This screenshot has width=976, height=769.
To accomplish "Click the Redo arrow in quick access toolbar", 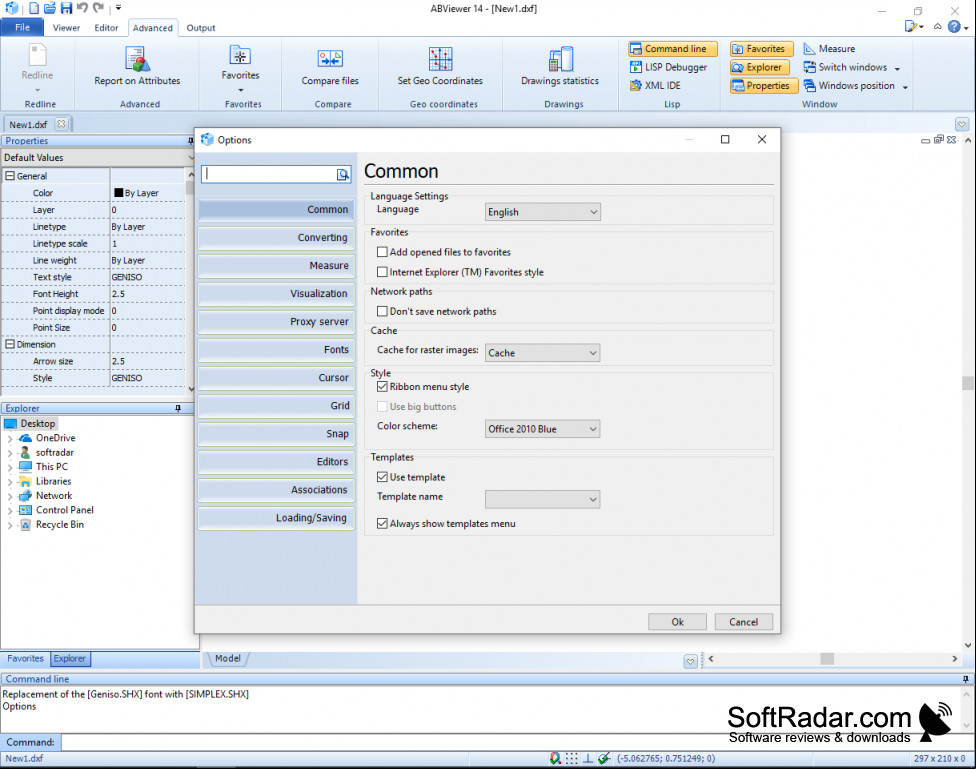I will (x=98, y=8).
